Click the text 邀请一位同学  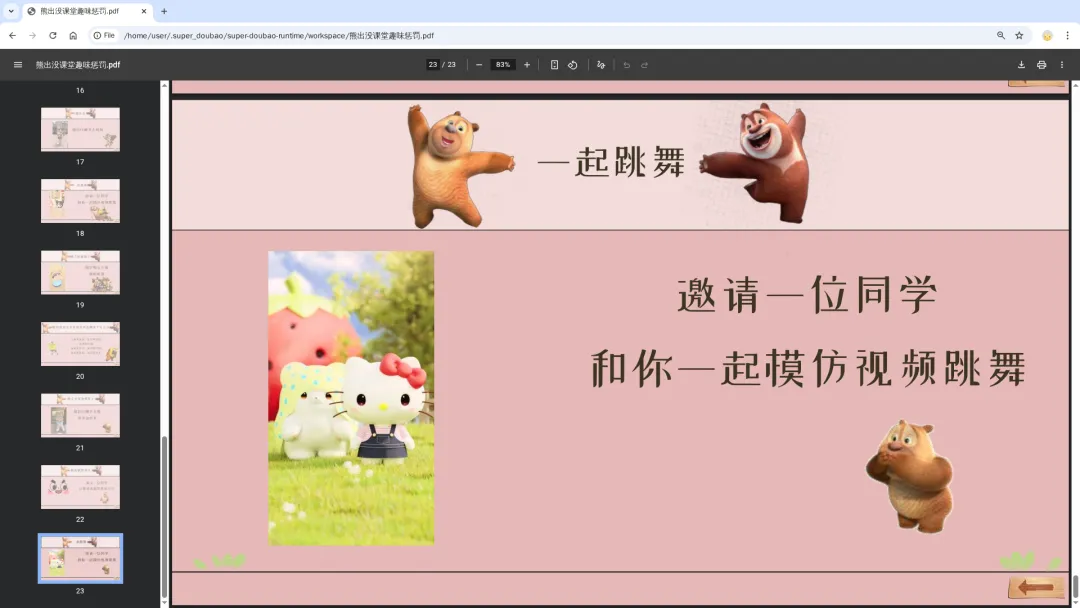tap(807, 295)
